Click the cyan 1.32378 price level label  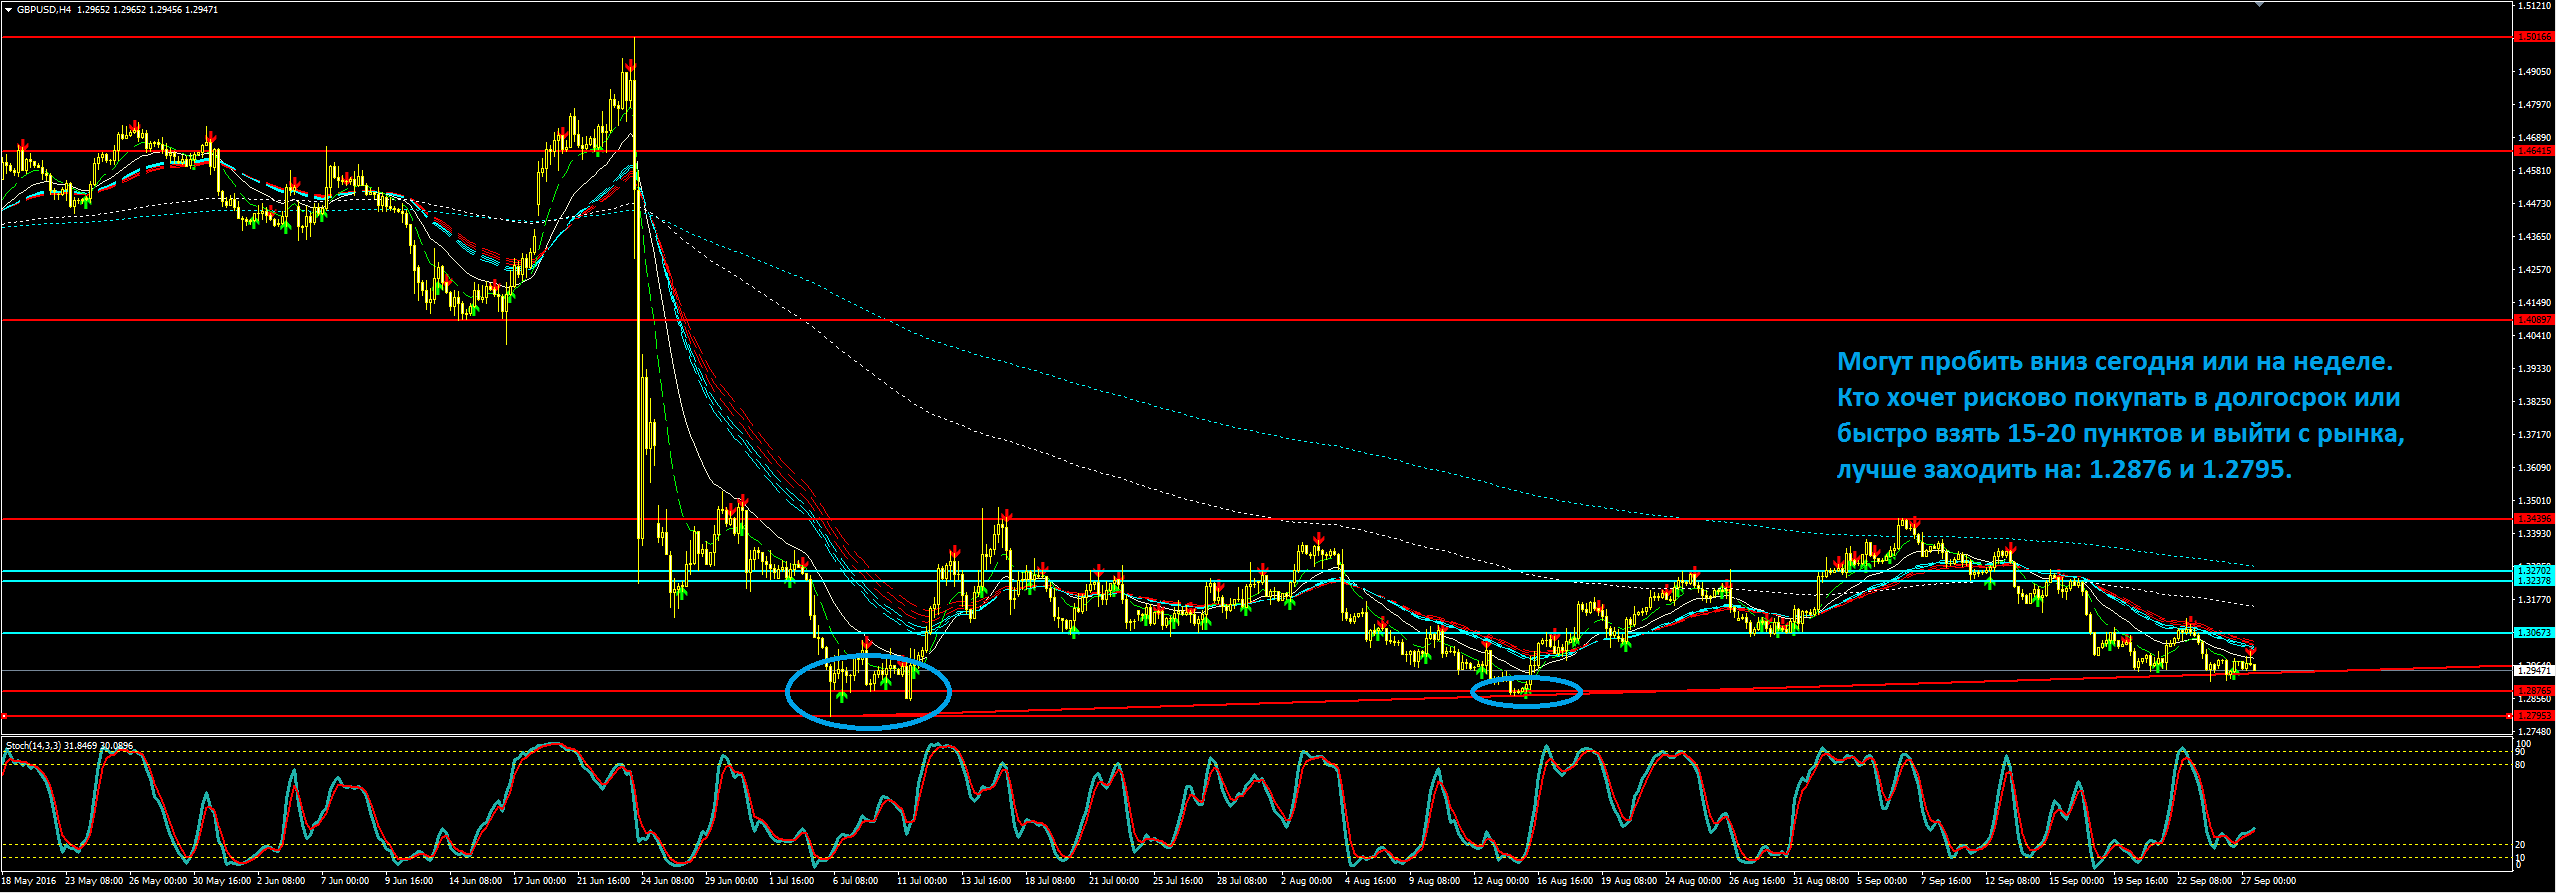tap(2534, 581)
